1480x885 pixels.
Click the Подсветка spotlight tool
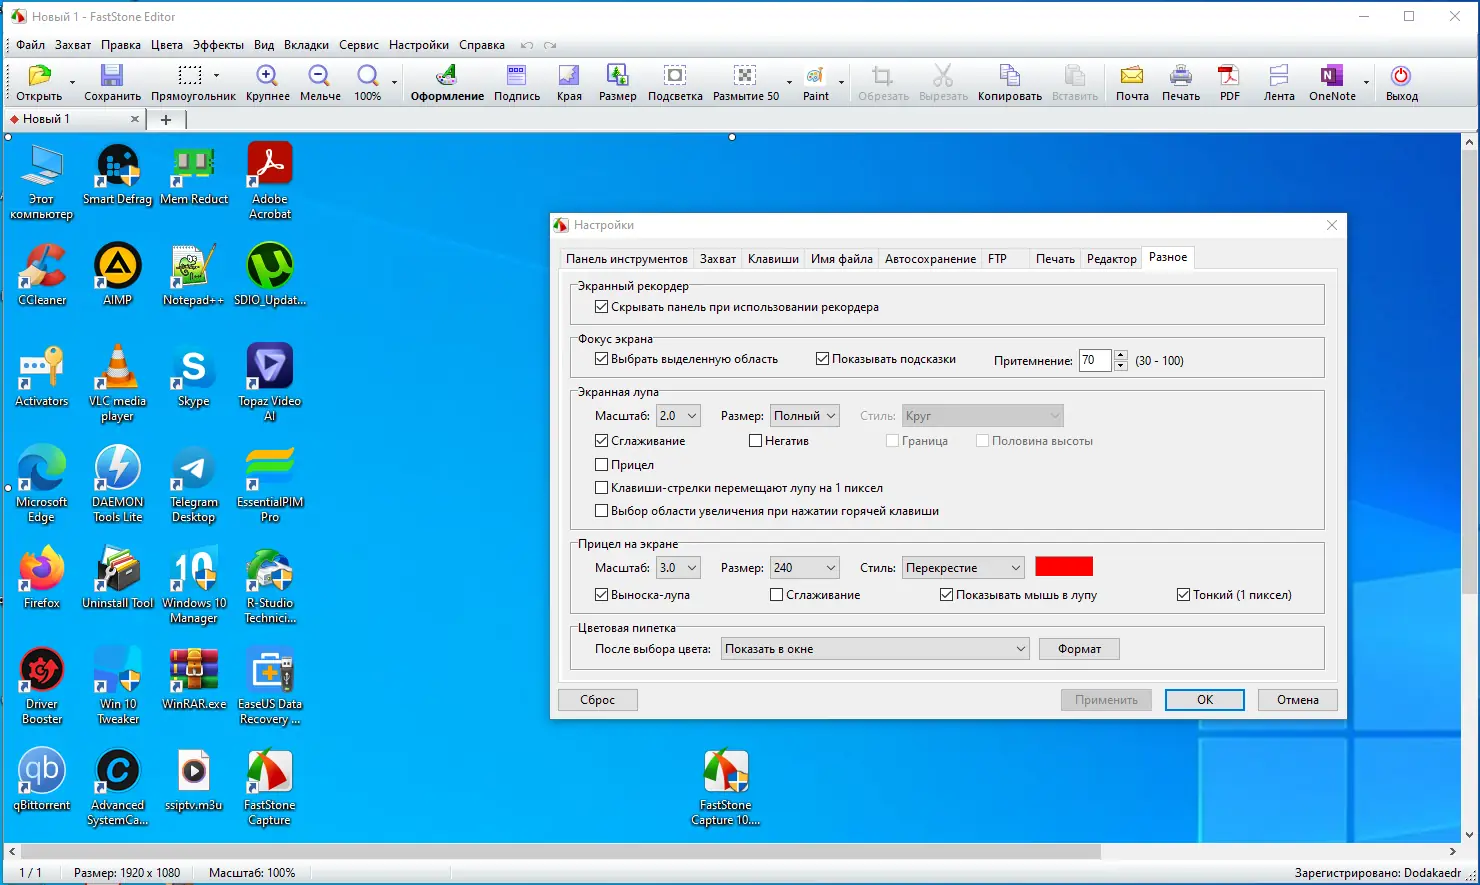[x=674, y=82]
